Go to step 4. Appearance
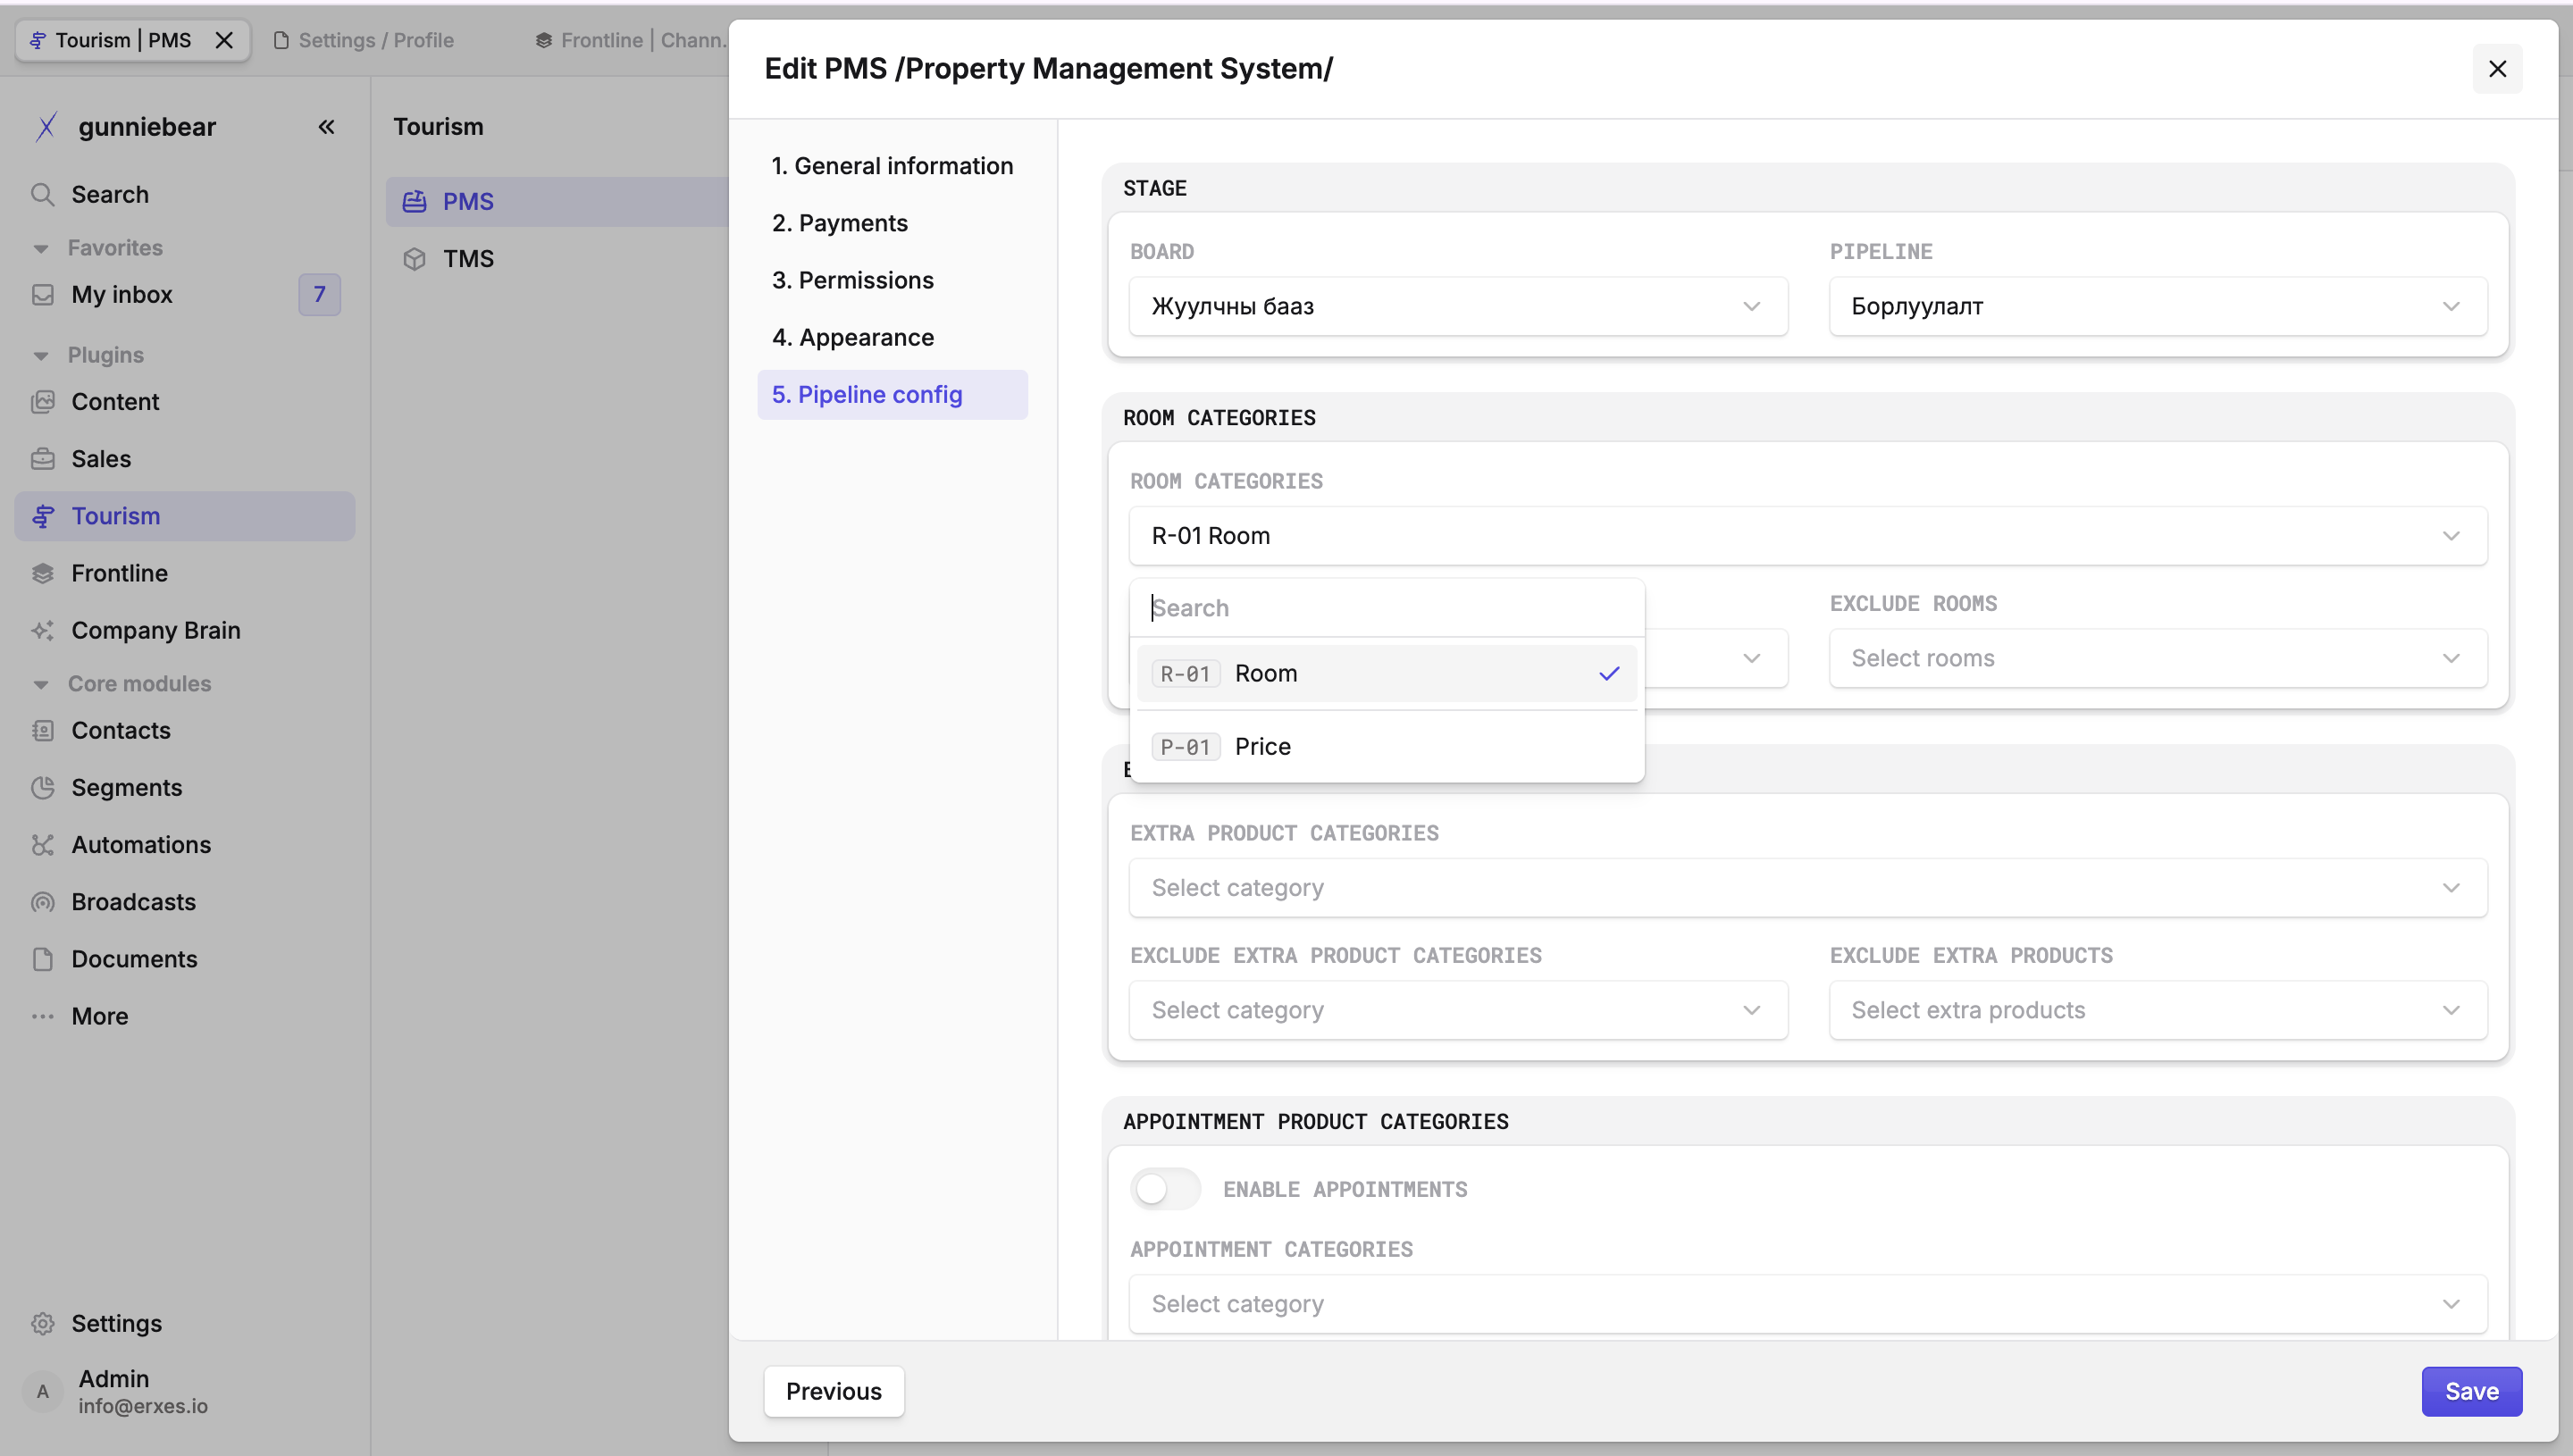 click(x=892, y=337)
